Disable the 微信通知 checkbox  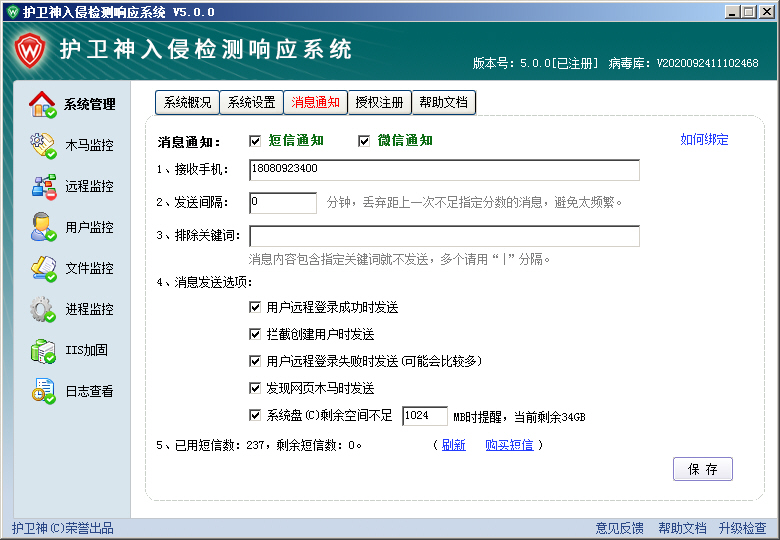pos(364,141)
